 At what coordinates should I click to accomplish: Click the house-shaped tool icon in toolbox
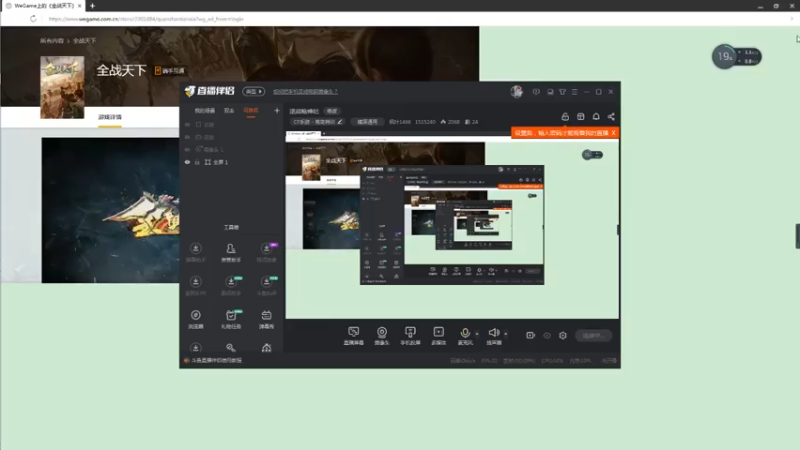[266, 348]
